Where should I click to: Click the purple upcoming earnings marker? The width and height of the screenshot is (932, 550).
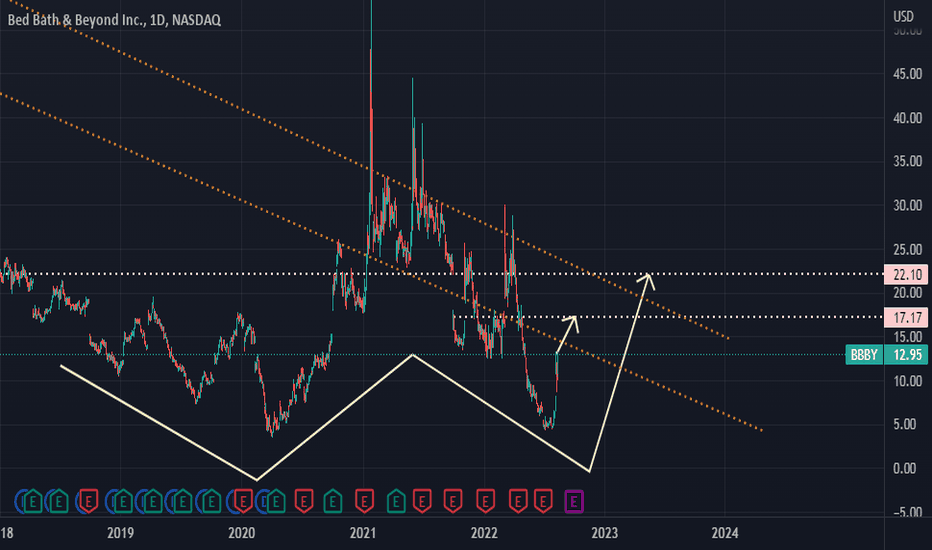pos(574,501)
